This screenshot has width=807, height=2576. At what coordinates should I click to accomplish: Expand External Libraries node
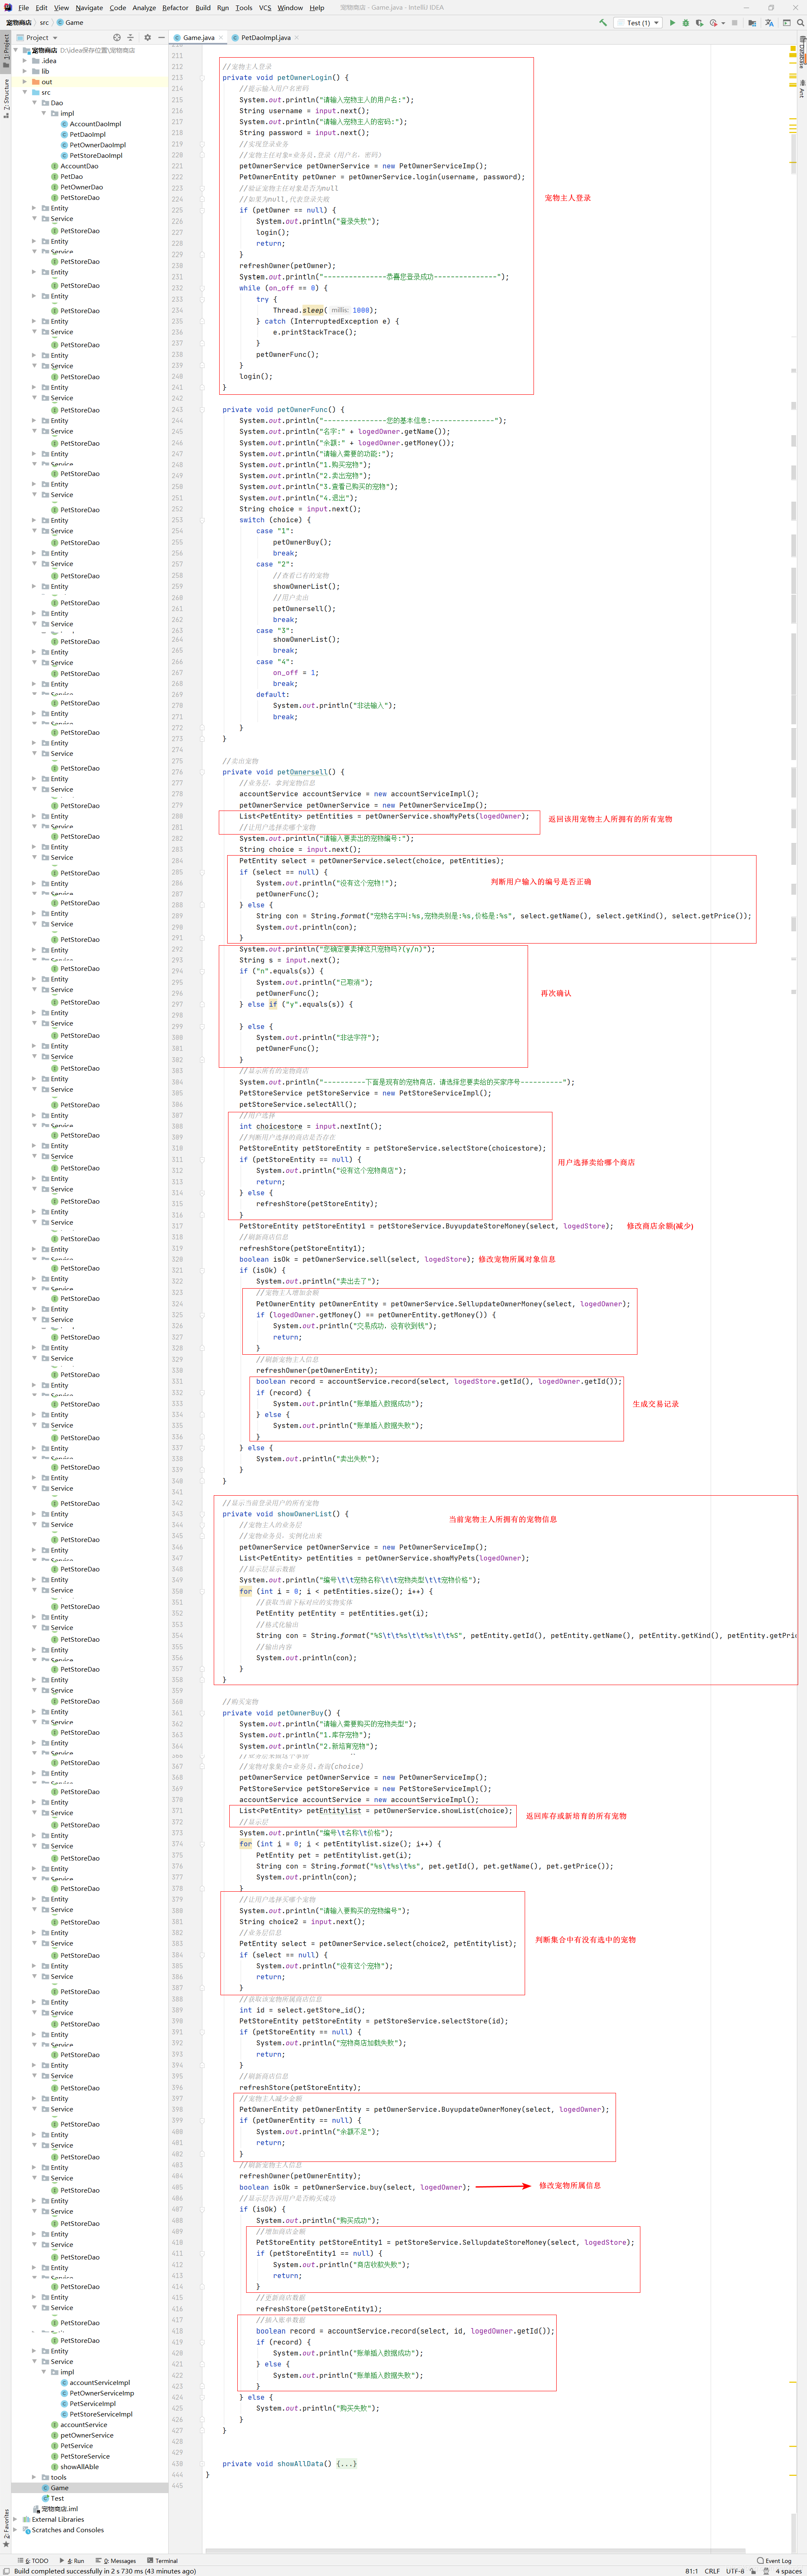coord(15,2519)
